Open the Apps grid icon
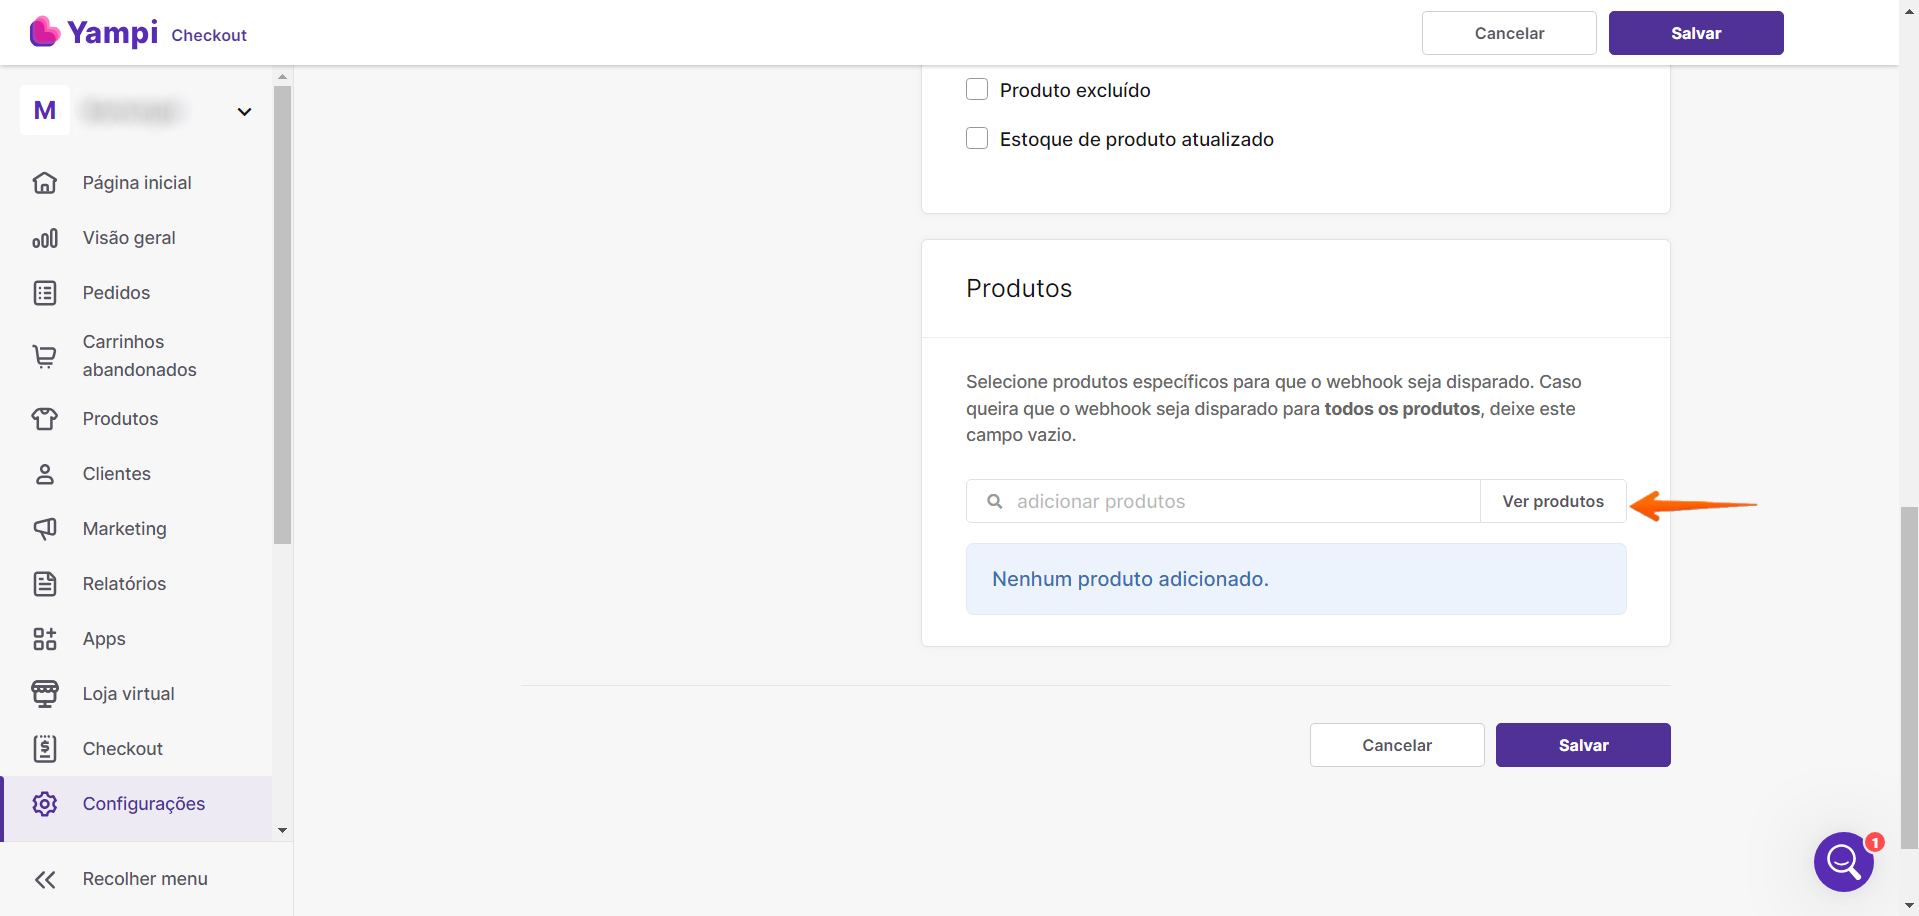The height and width of the screenshot is (916, 1919). tap(45, 639)
